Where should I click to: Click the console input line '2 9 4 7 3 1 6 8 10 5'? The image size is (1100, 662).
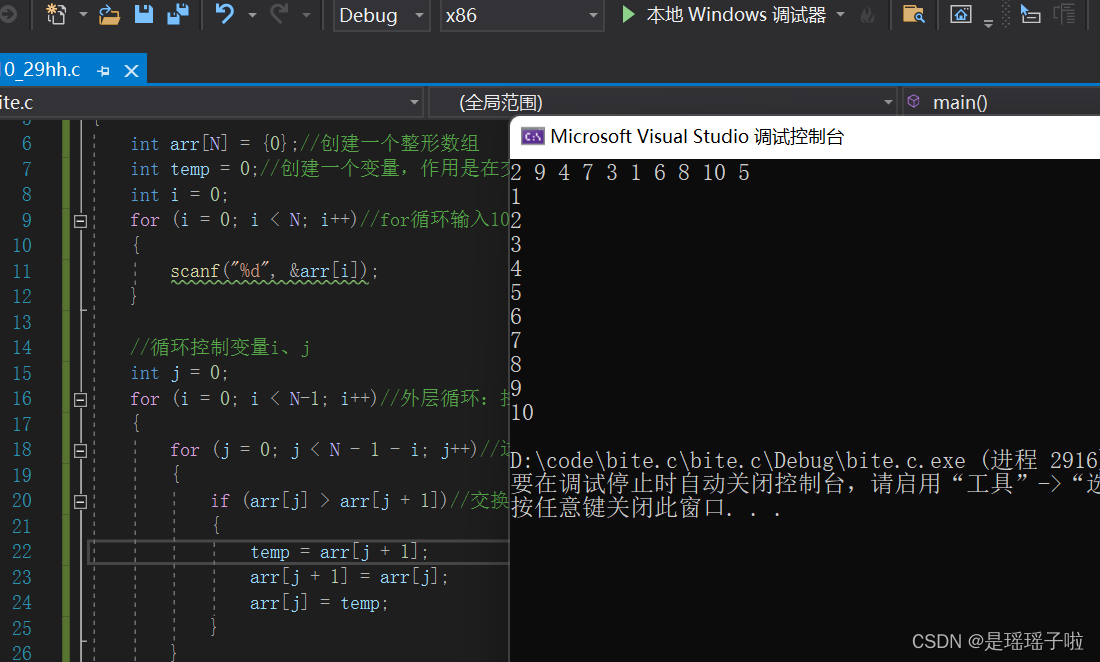630,173
